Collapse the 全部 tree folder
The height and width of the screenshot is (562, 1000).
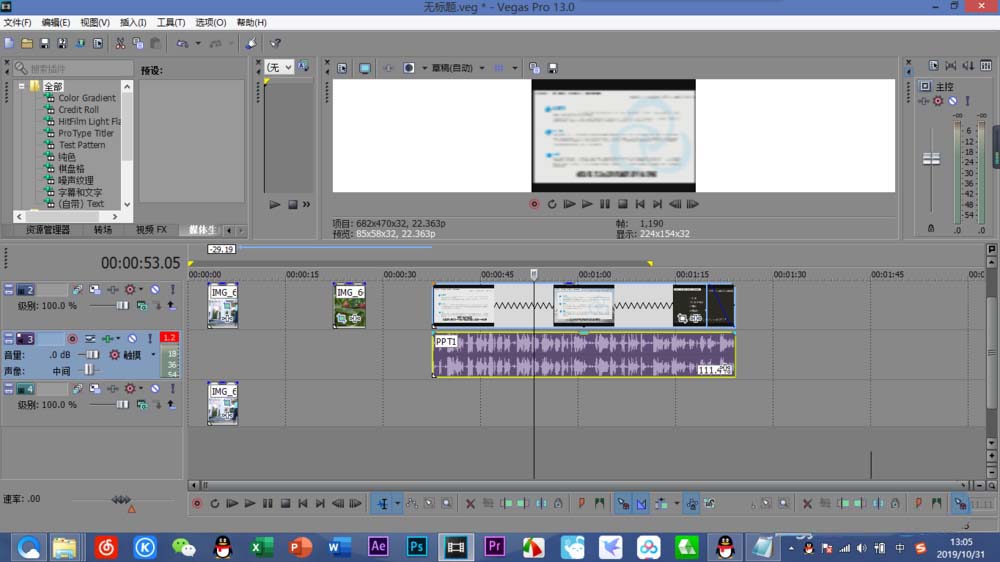(21, 86)
